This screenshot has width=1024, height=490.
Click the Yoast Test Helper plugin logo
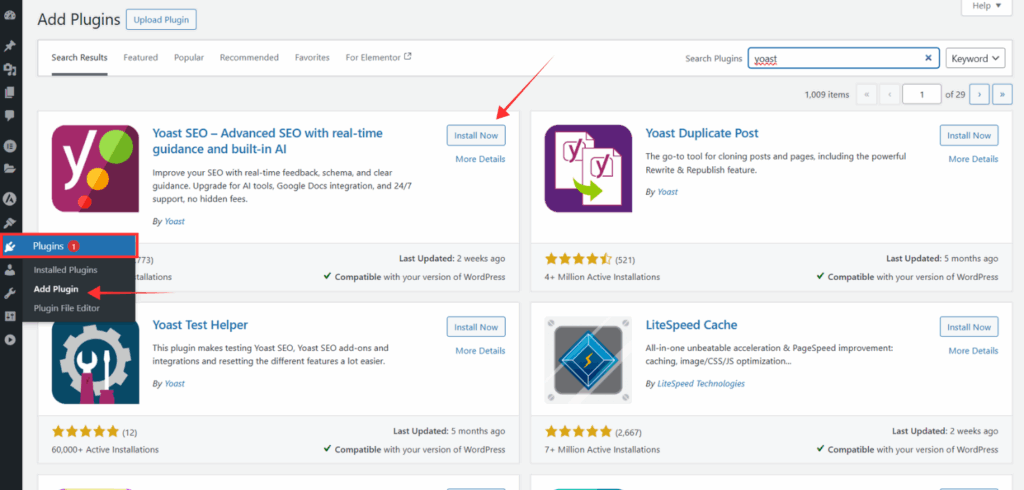tap(95, 360)
